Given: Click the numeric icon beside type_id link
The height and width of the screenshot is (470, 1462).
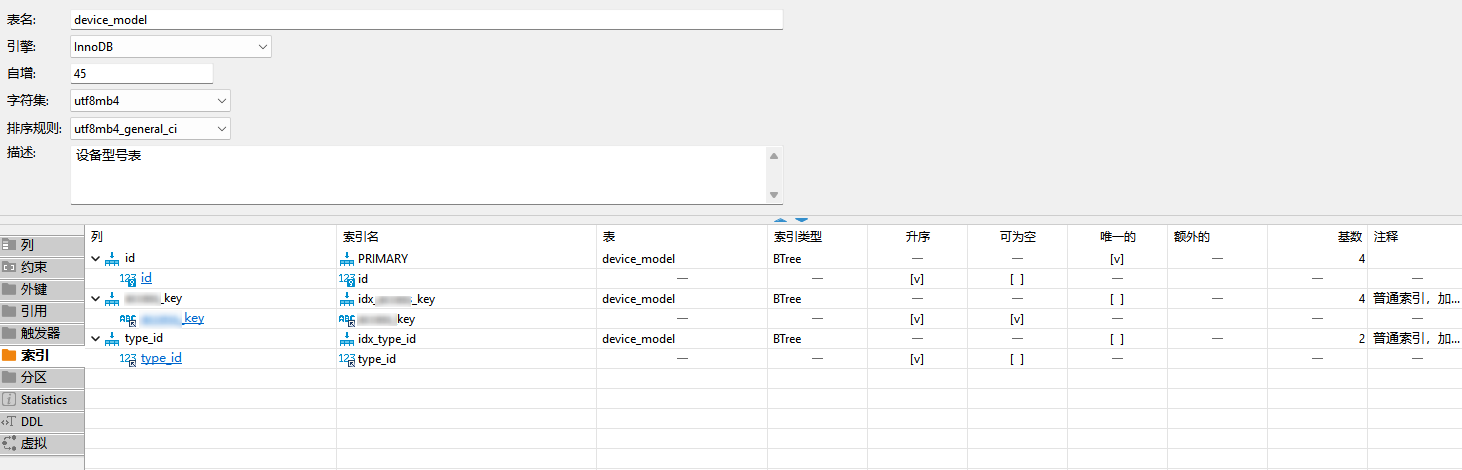Looking at the screenshot, I should pos(128,359).
